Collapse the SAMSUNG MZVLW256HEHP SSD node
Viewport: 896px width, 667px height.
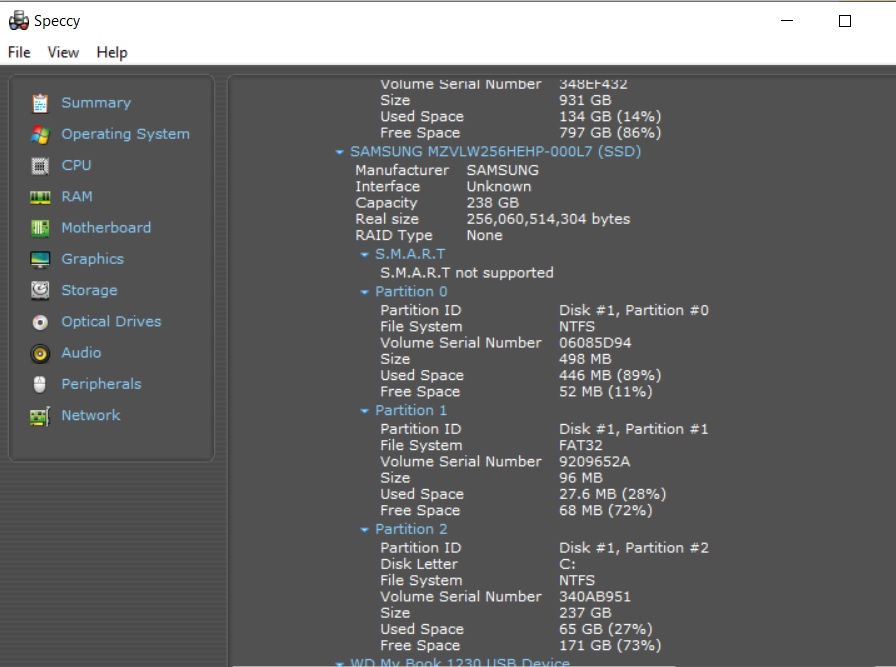[340, 152]
